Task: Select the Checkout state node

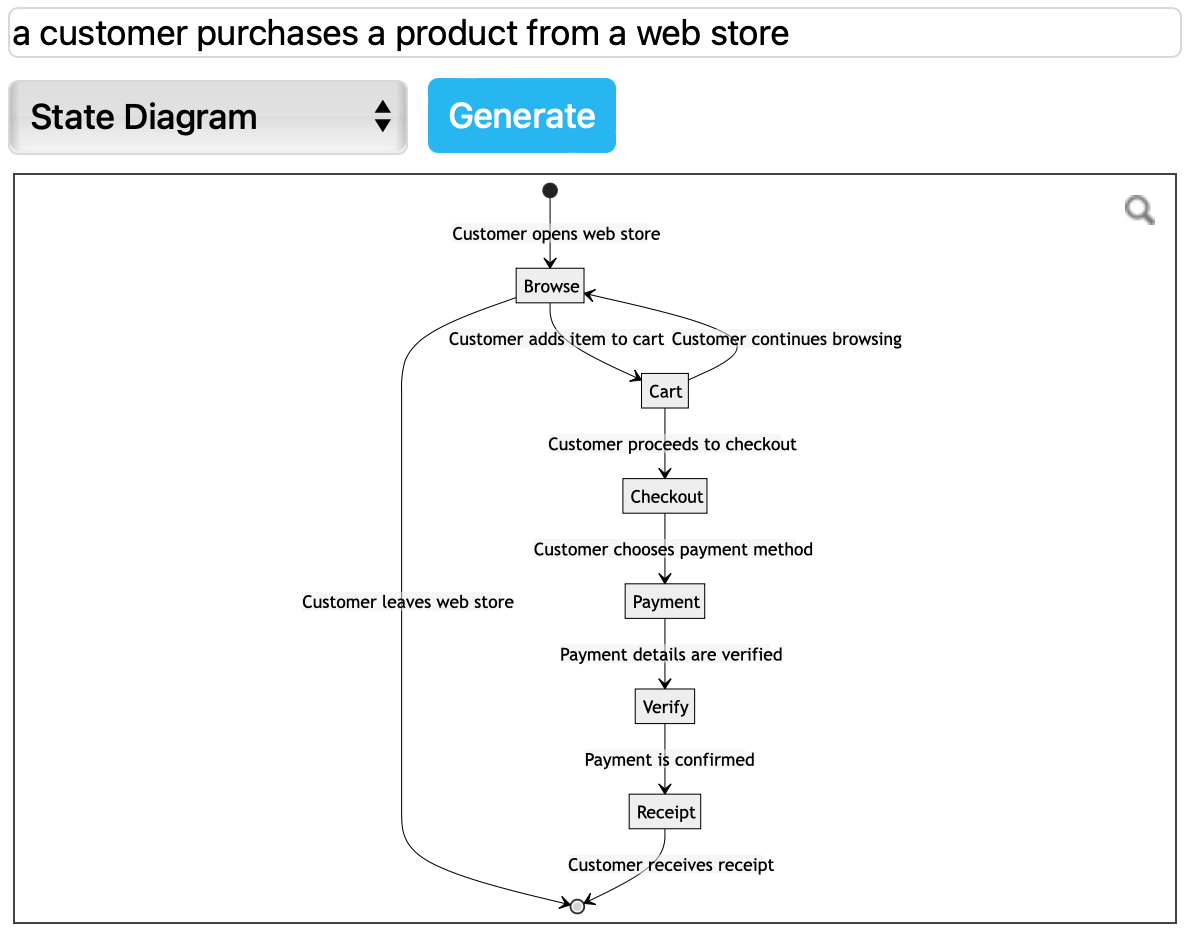Action: 664,496
